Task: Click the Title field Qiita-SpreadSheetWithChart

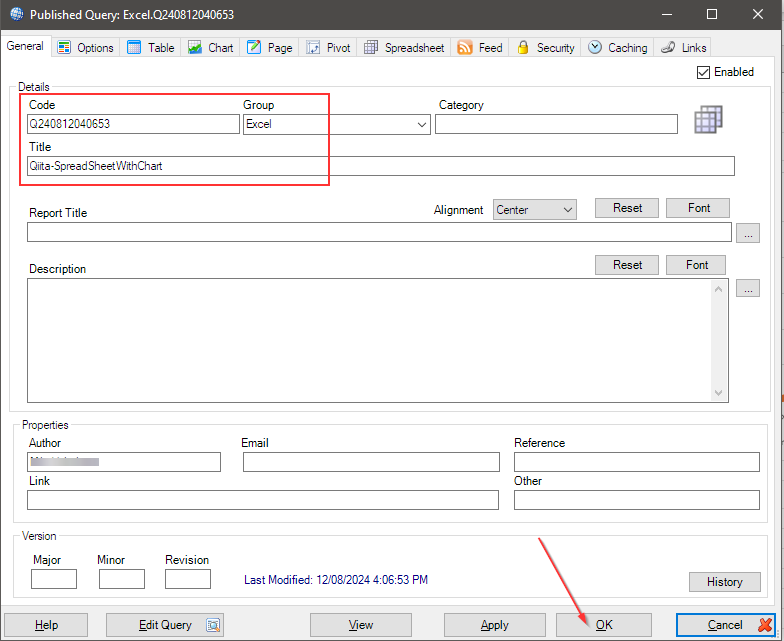Action: click(x=381, y=166)
